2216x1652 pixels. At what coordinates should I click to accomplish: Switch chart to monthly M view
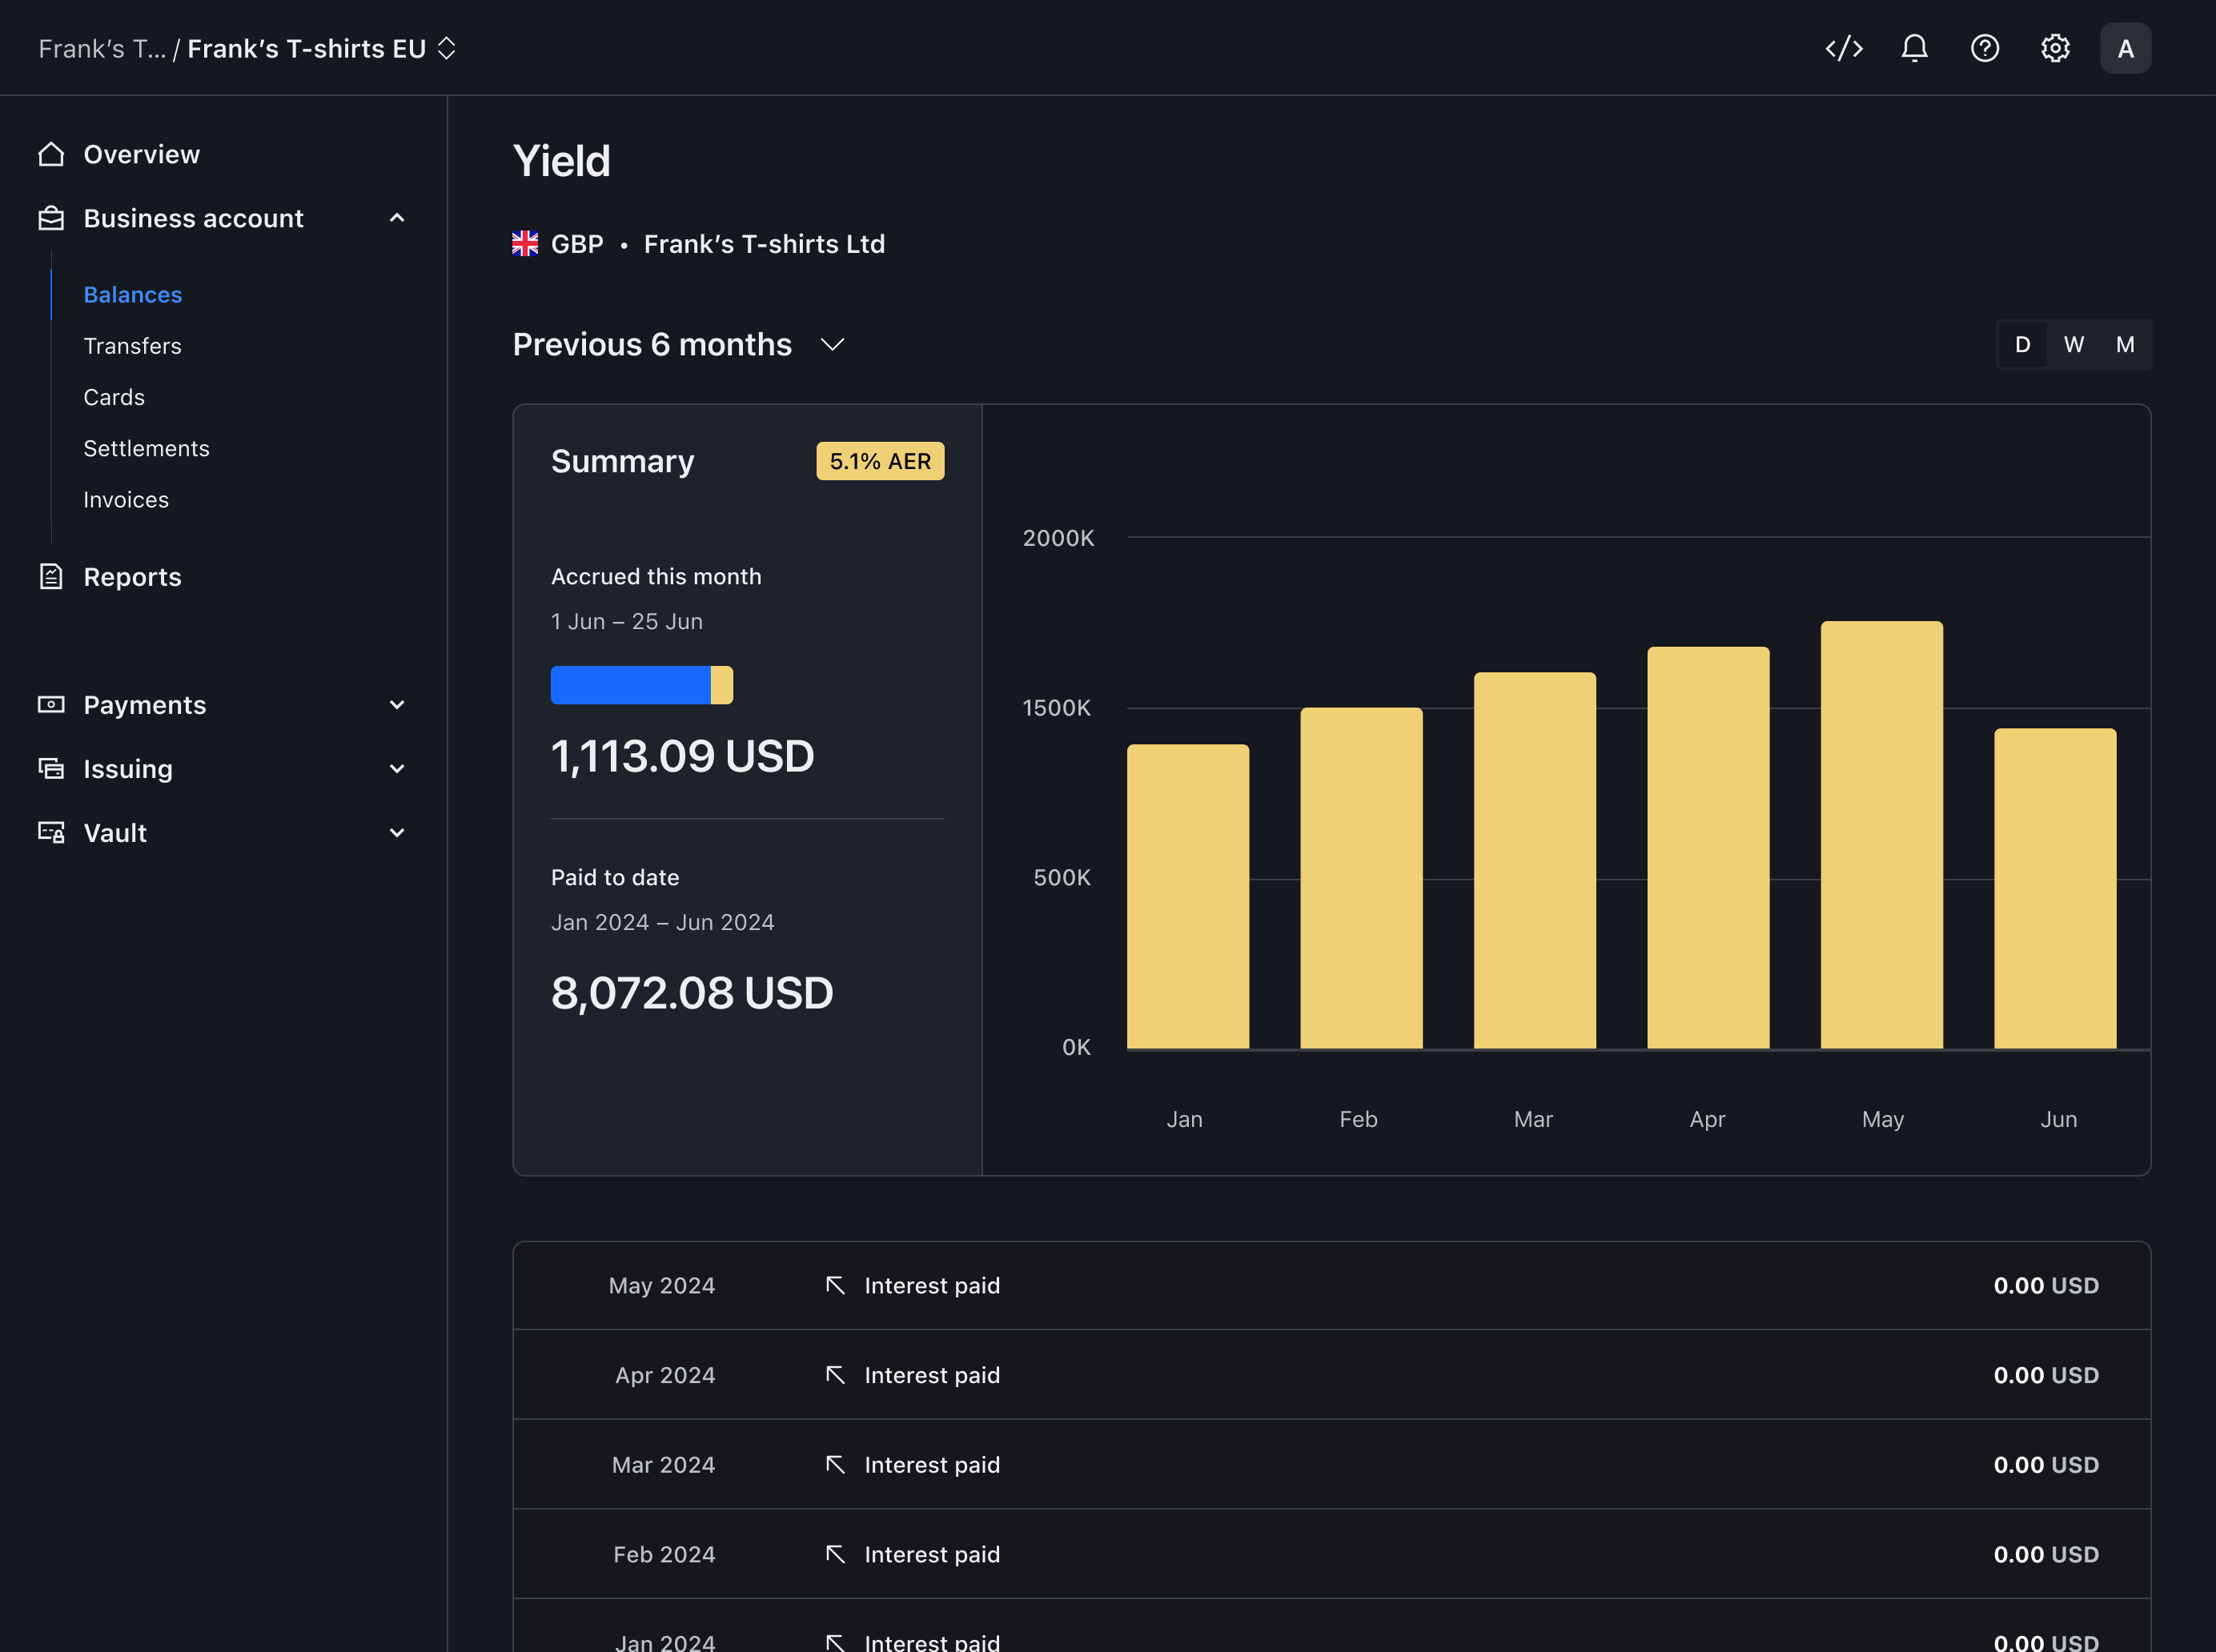[2125, 345]
